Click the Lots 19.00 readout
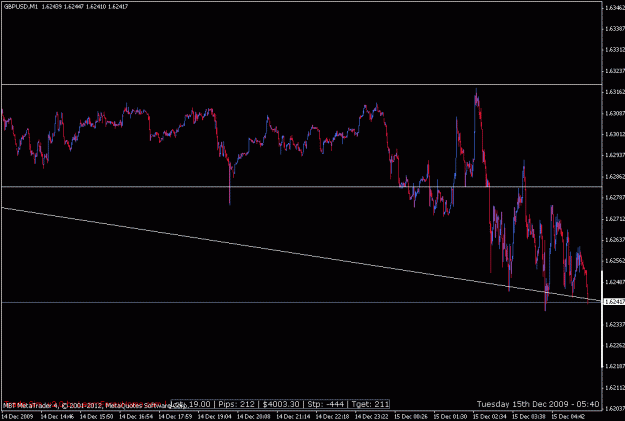Viewport: 625px width, 421px height. point(192,404)
